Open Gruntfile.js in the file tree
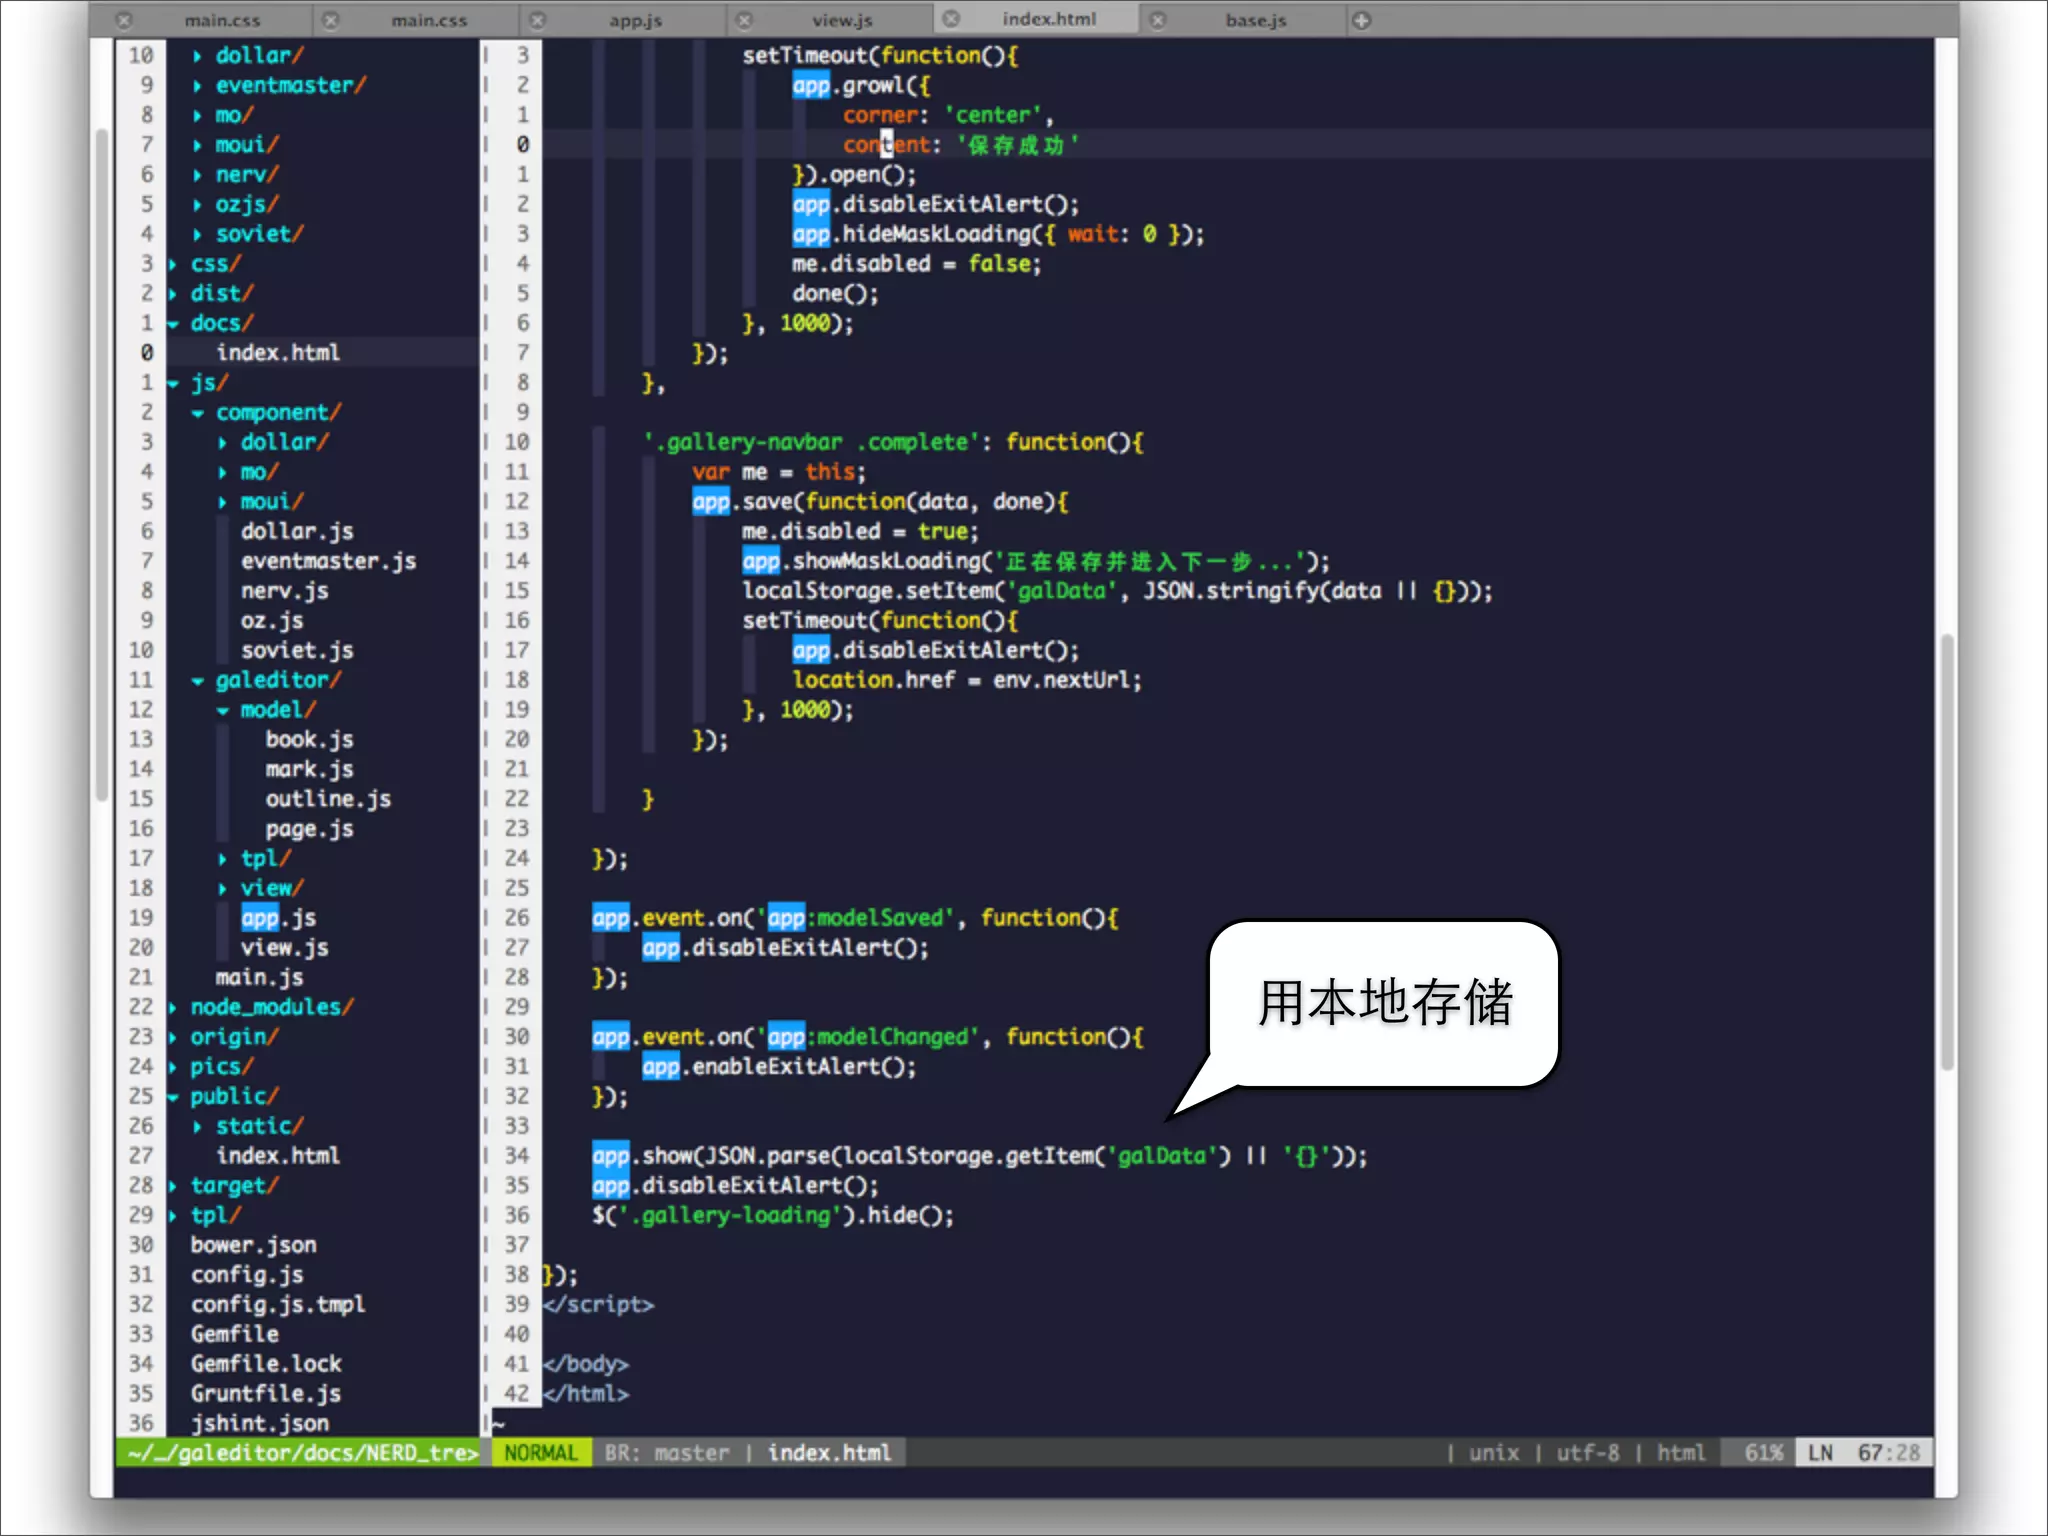 tap(266, 1394)
